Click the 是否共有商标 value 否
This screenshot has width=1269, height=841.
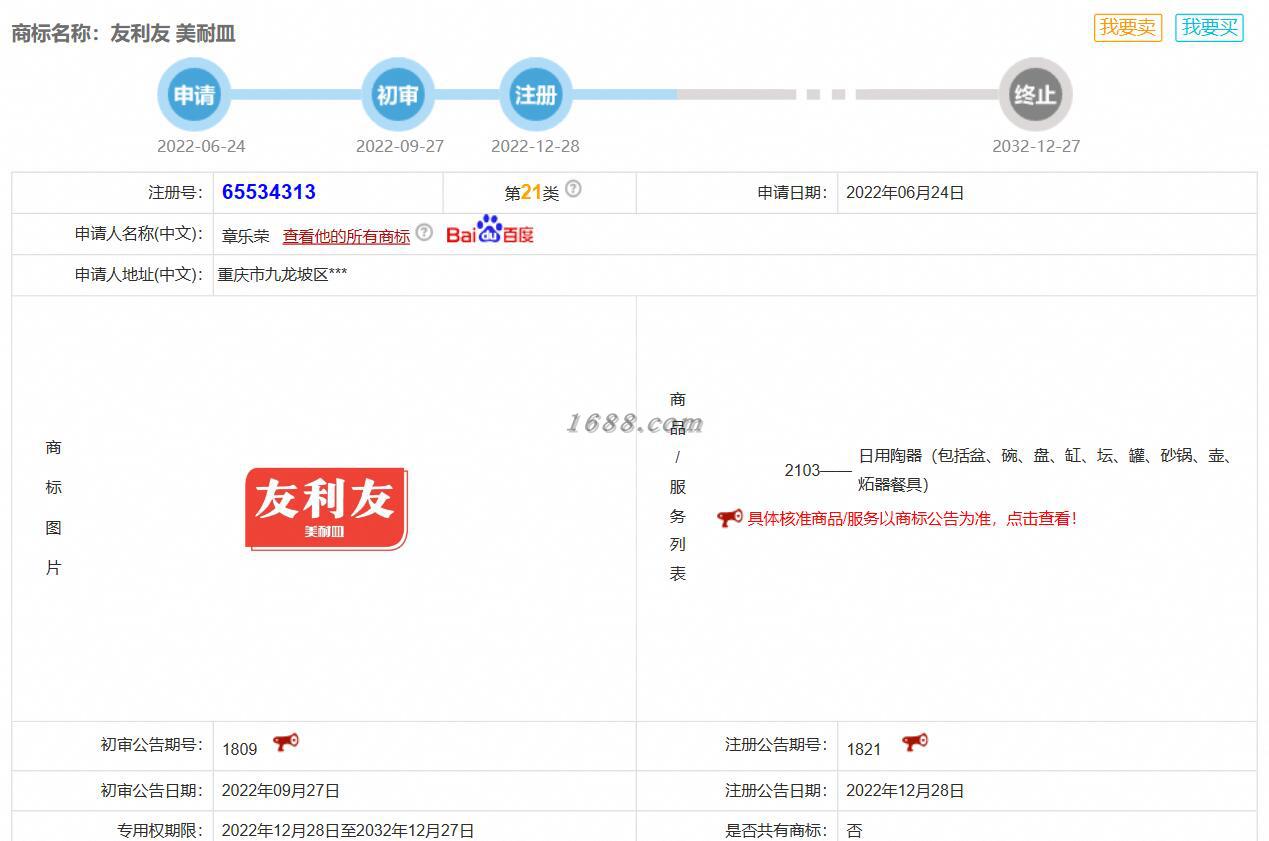(x=854, y=831)
